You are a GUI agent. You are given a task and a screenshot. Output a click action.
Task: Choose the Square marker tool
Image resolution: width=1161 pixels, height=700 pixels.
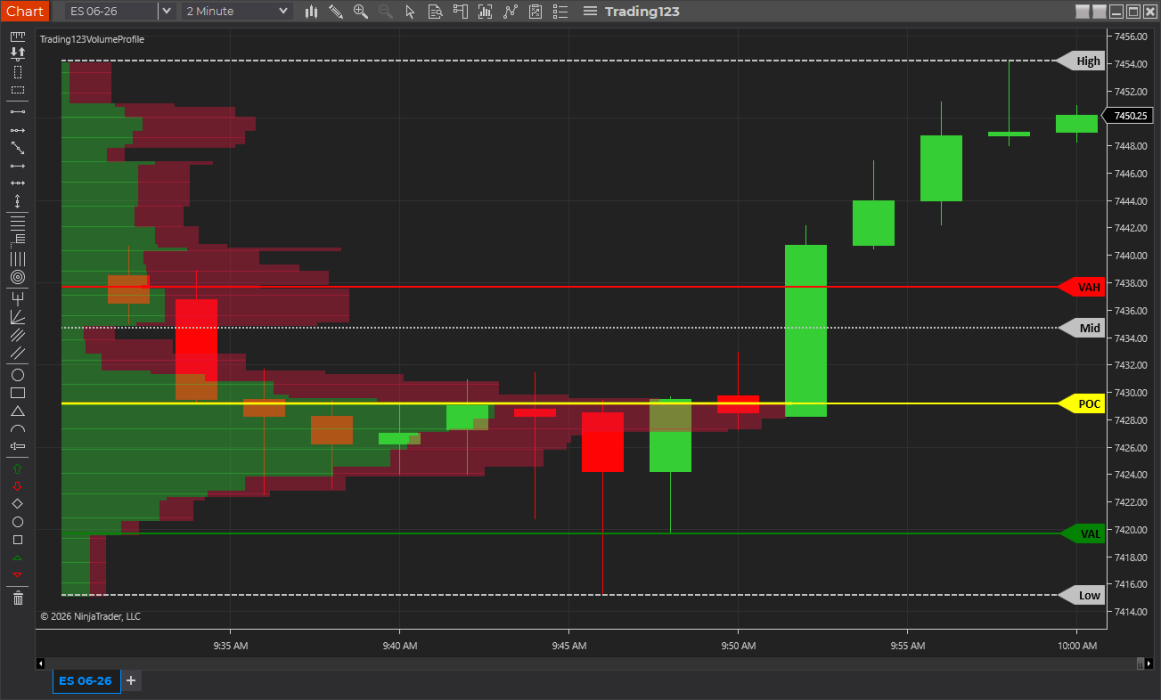(18, 540)
